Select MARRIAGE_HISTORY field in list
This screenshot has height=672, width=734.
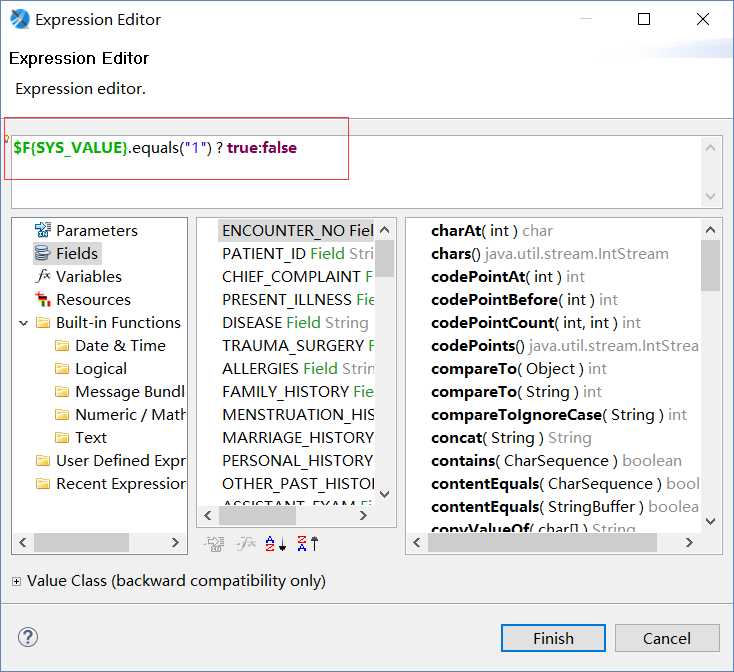tap(297, 438)
